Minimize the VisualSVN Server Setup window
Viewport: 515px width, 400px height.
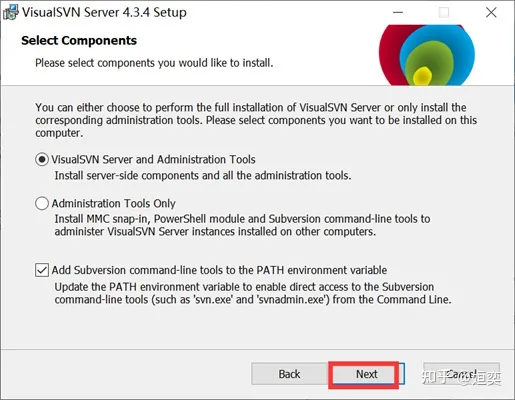398,13
